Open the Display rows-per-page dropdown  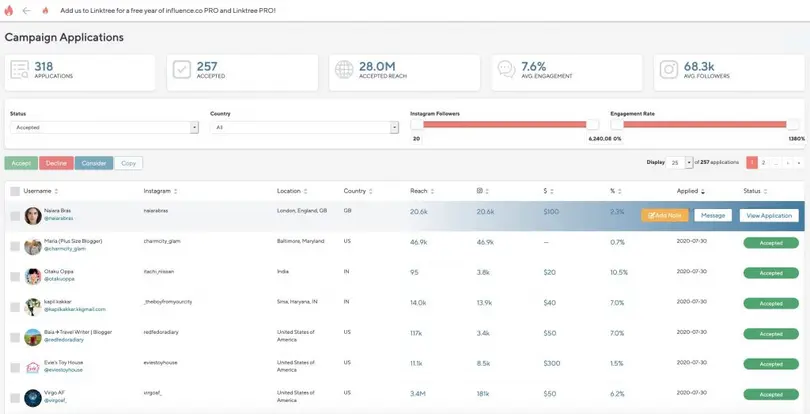(679, 162)
